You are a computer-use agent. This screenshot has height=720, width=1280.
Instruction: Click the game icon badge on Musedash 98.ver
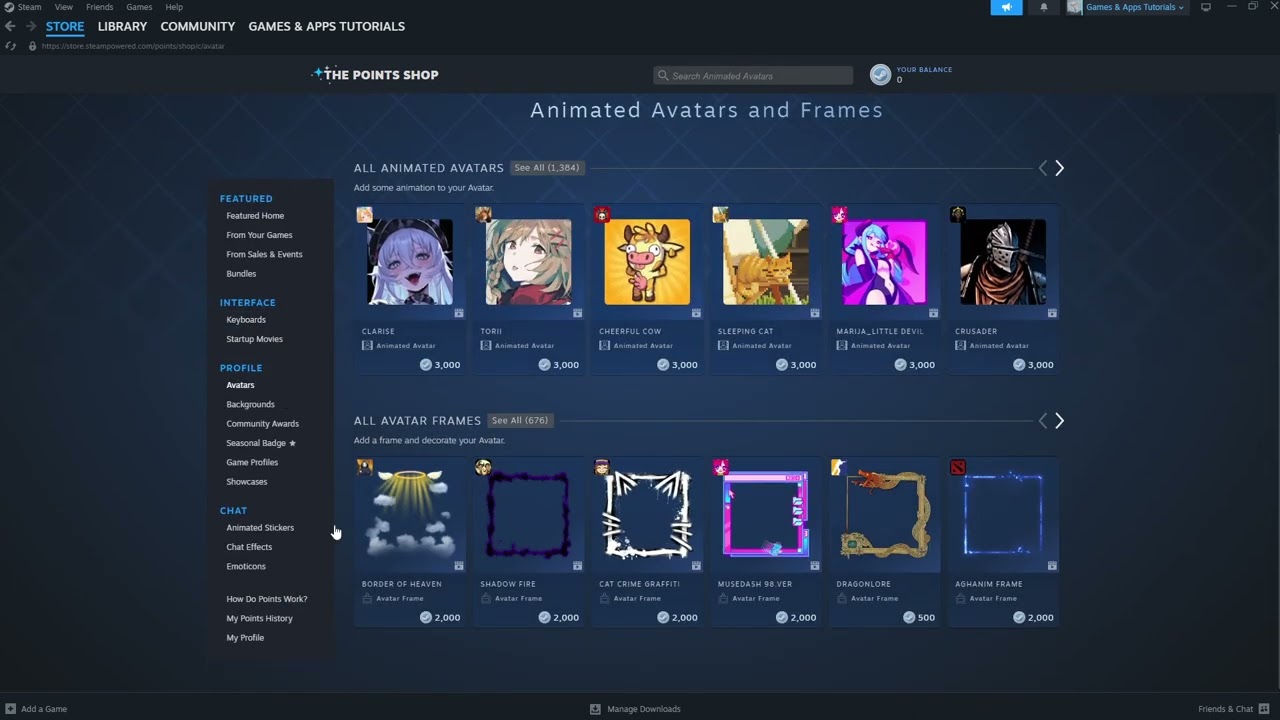[x=721, y=467]
